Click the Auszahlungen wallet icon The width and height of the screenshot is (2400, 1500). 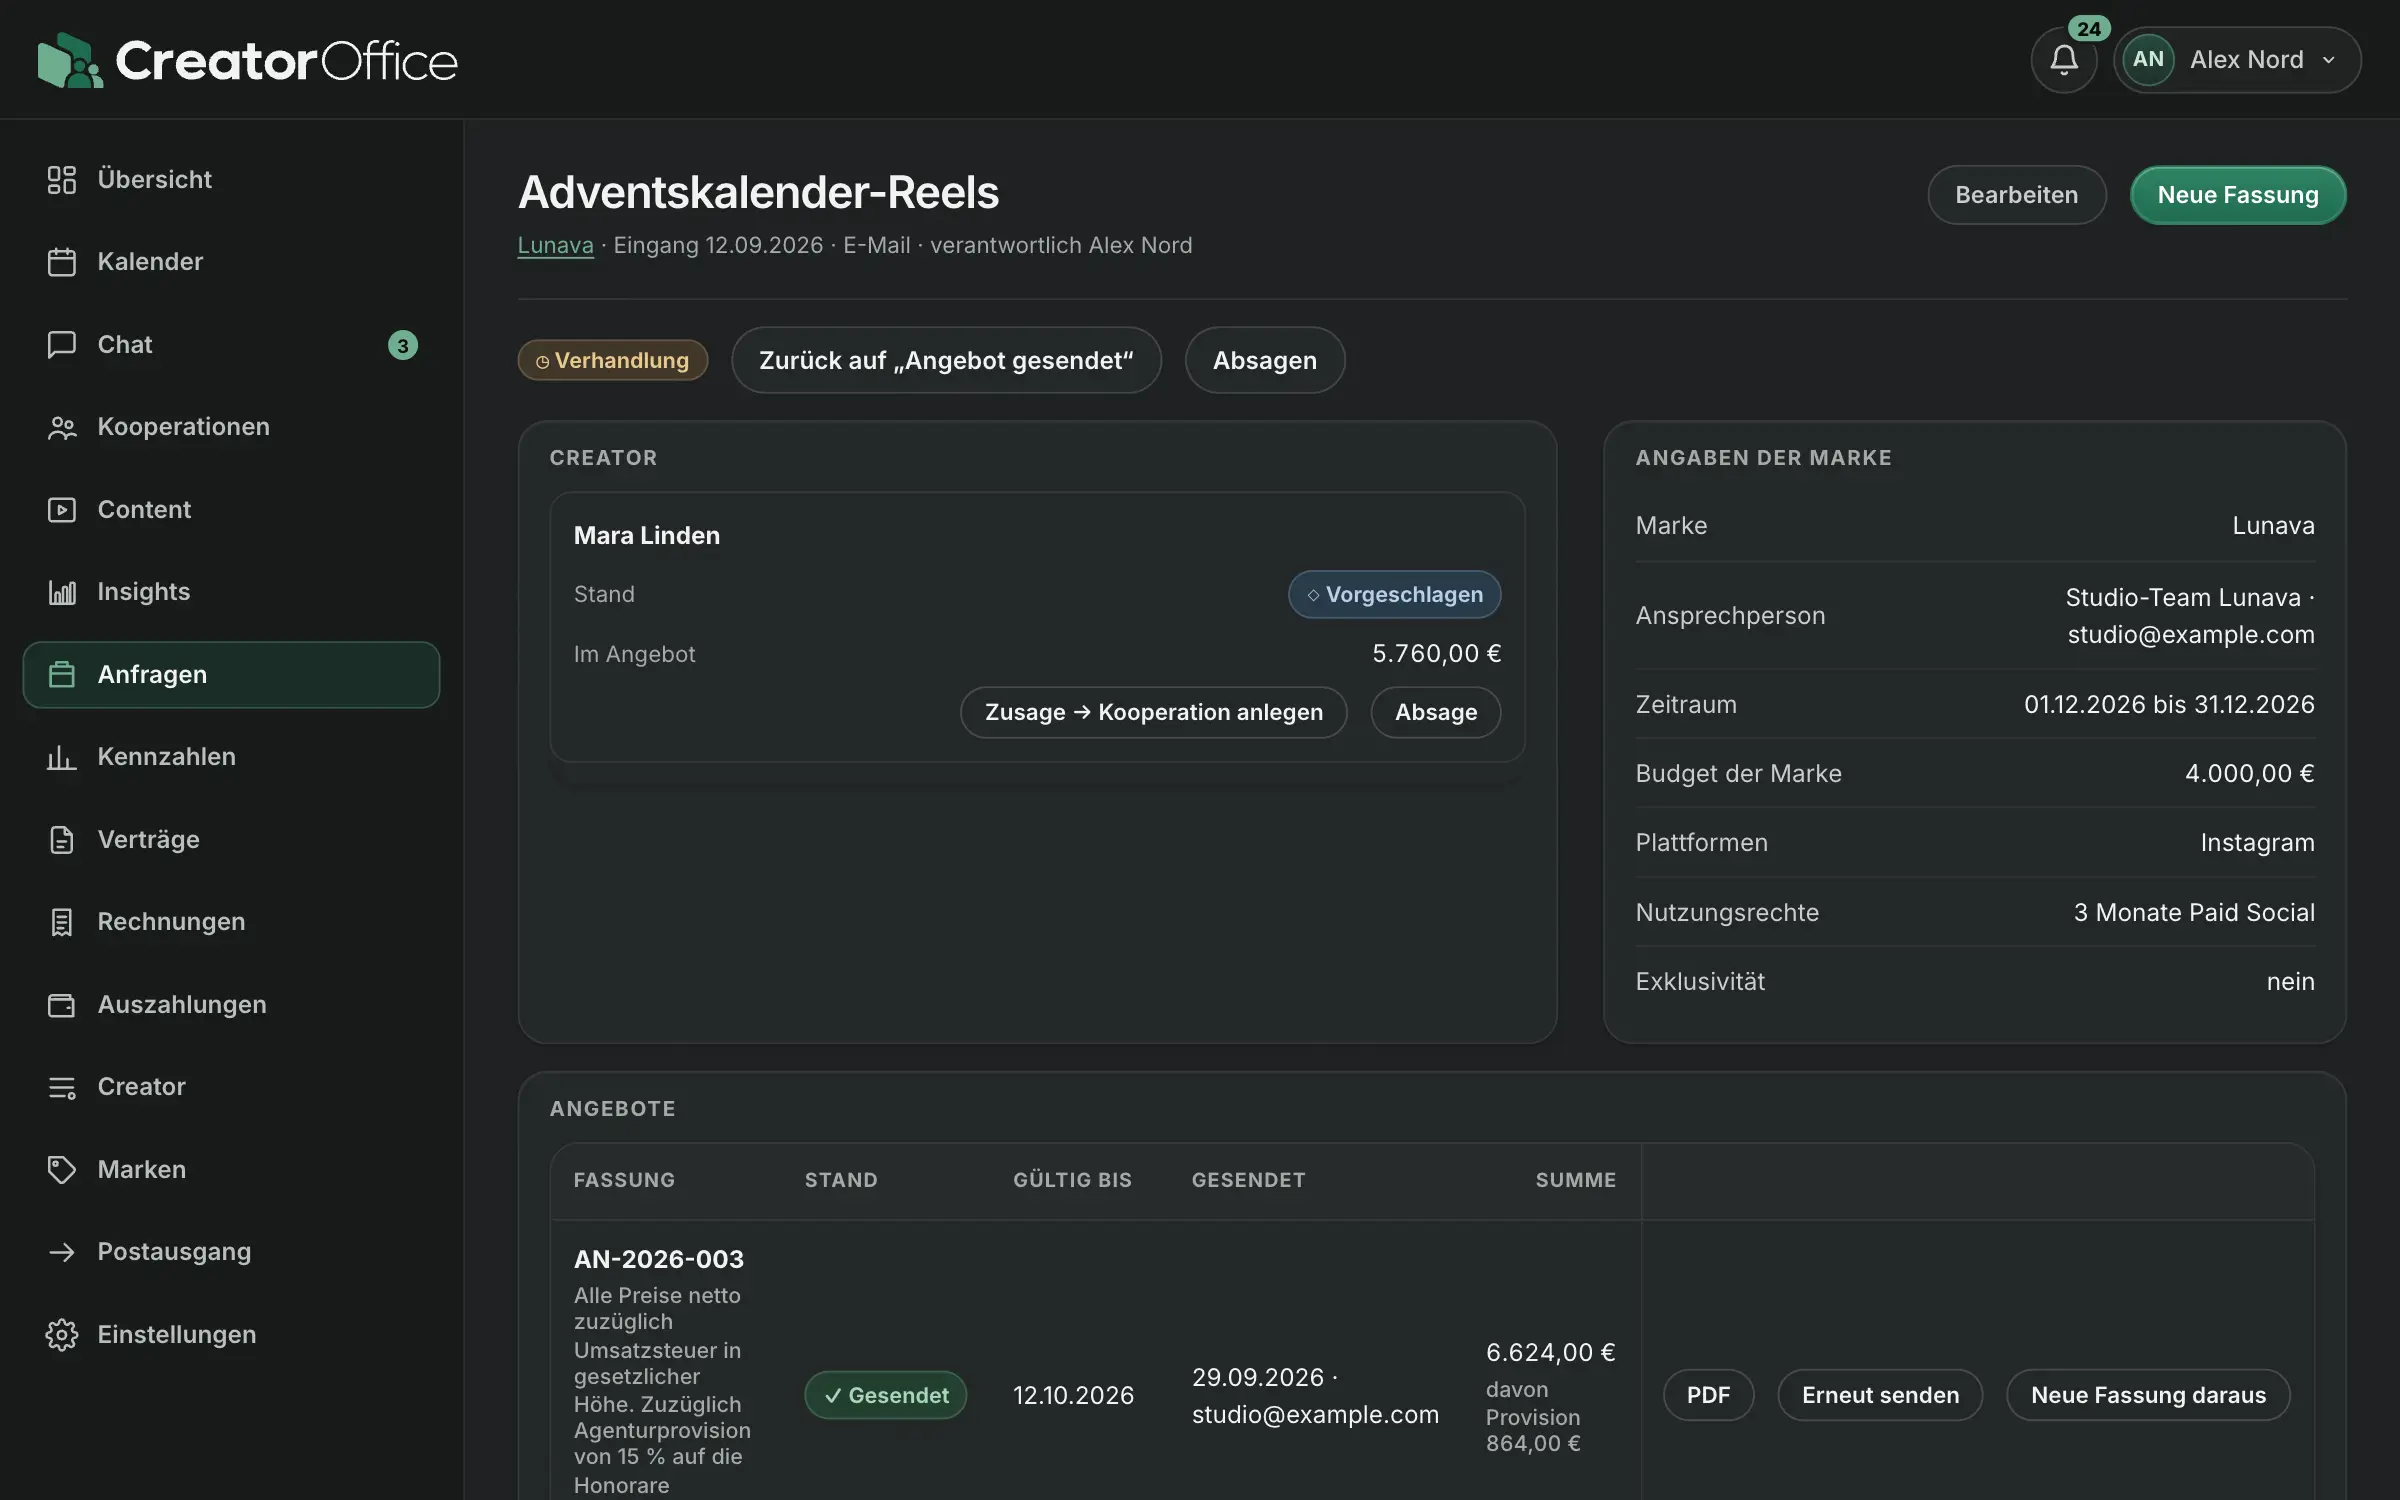coord(62,1005)
